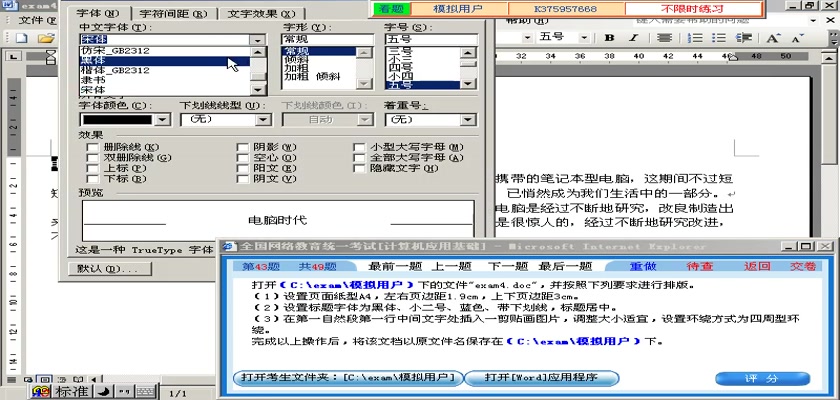Click the IME half-moon width toggle icon

[x=104, y=392]
